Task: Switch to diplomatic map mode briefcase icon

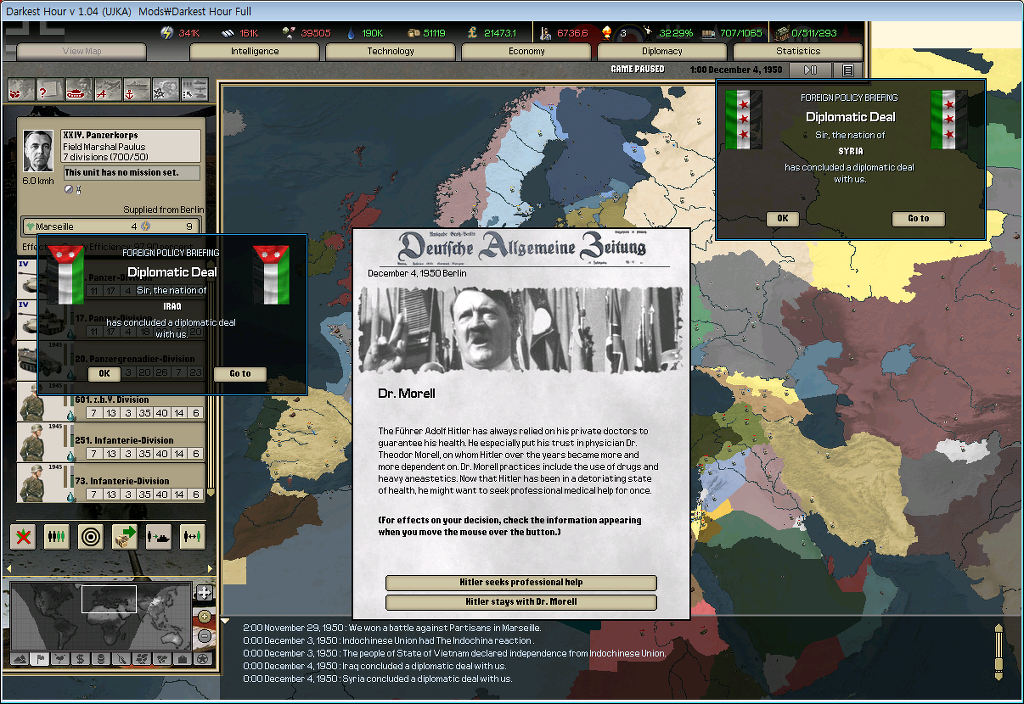Action: [182, 659]
